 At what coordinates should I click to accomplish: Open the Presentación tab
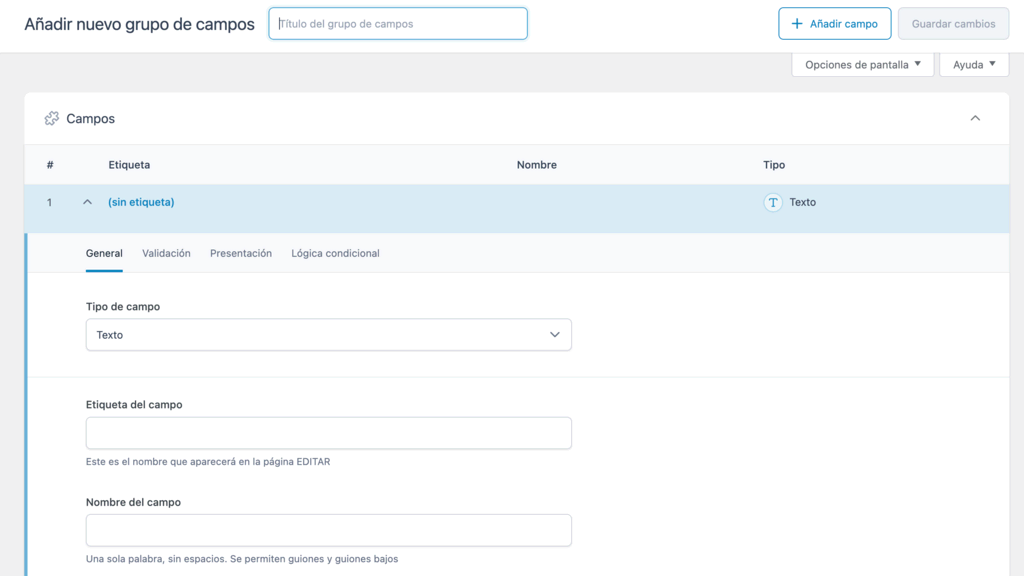click(241, 254)
